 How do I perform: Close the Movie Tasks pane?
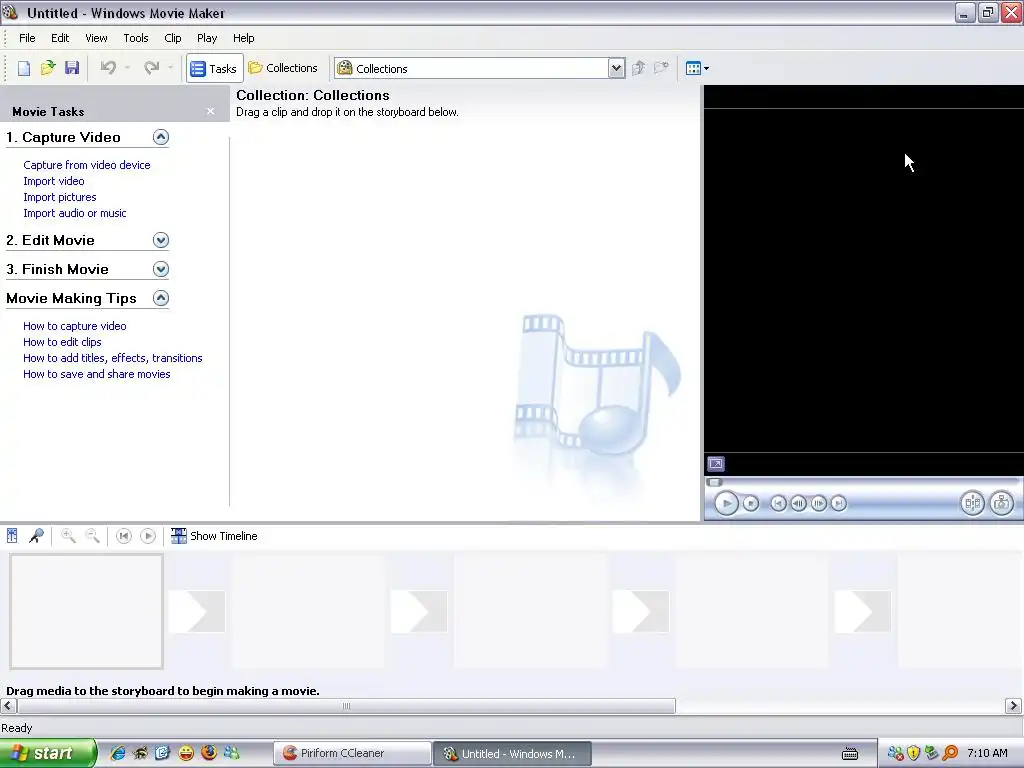(x=210, y=112)
